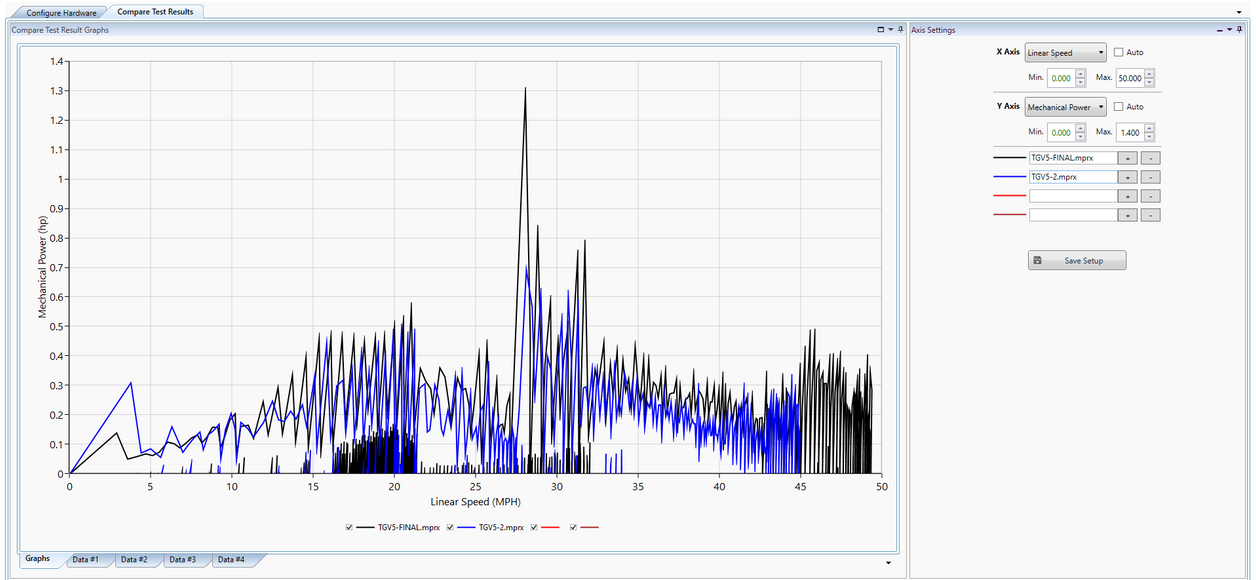This screenshot has width=1256, height=580.
Task: Pin the Compare Test Result Graphs panel
Action: 900,30
